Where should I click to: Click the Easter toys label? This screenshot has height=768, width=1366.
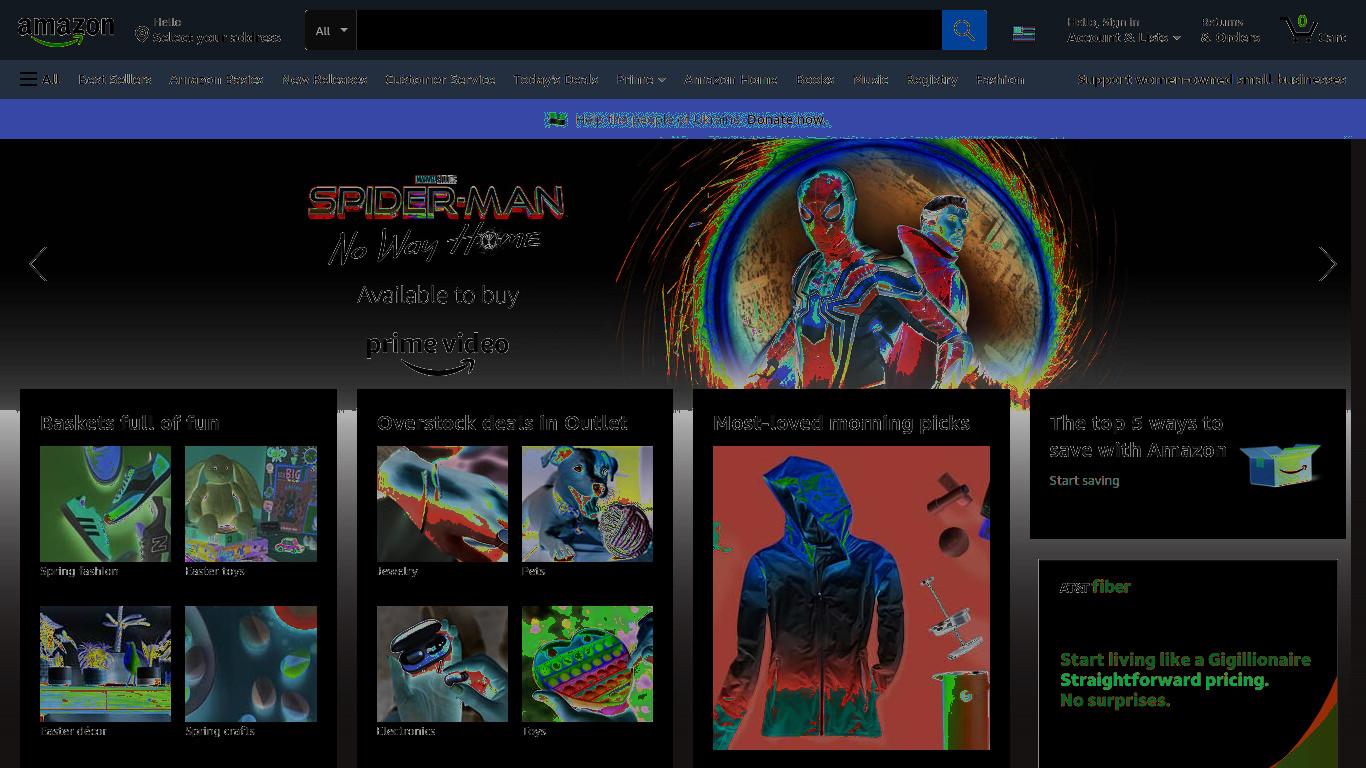click(215, 571)
